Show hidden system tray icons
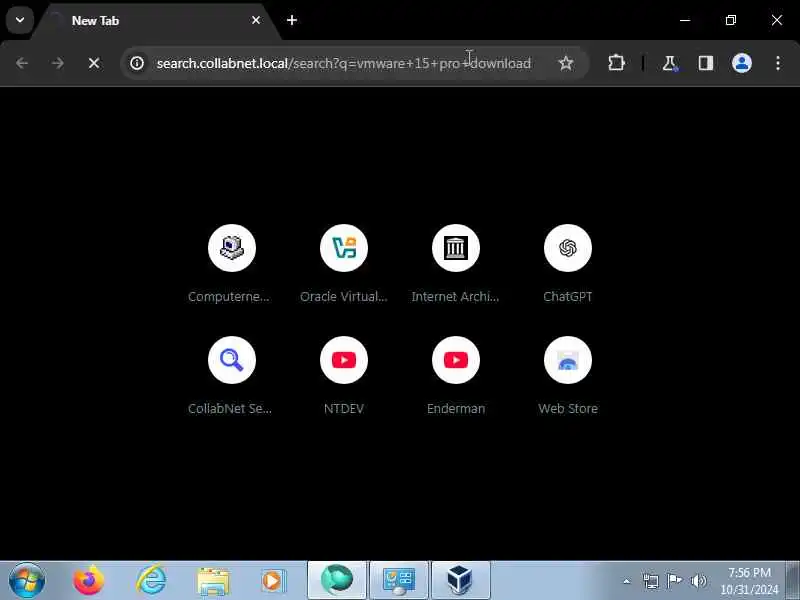The image size is (800, 600). tap(627, 581)
